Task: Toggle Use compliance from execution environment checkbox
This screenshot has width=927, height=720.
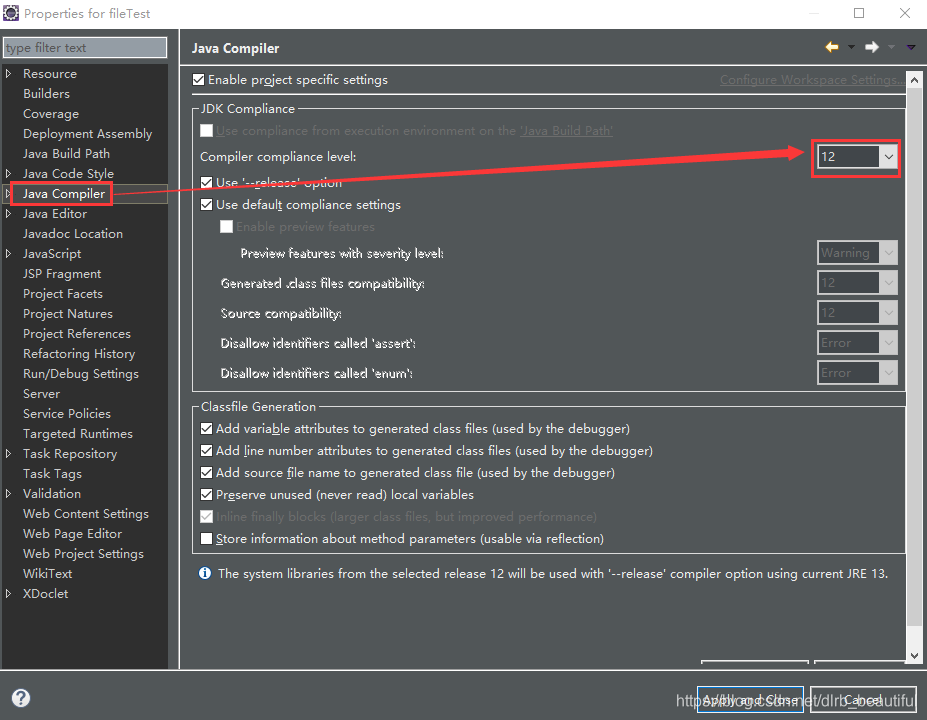Action: pos(206,131)
